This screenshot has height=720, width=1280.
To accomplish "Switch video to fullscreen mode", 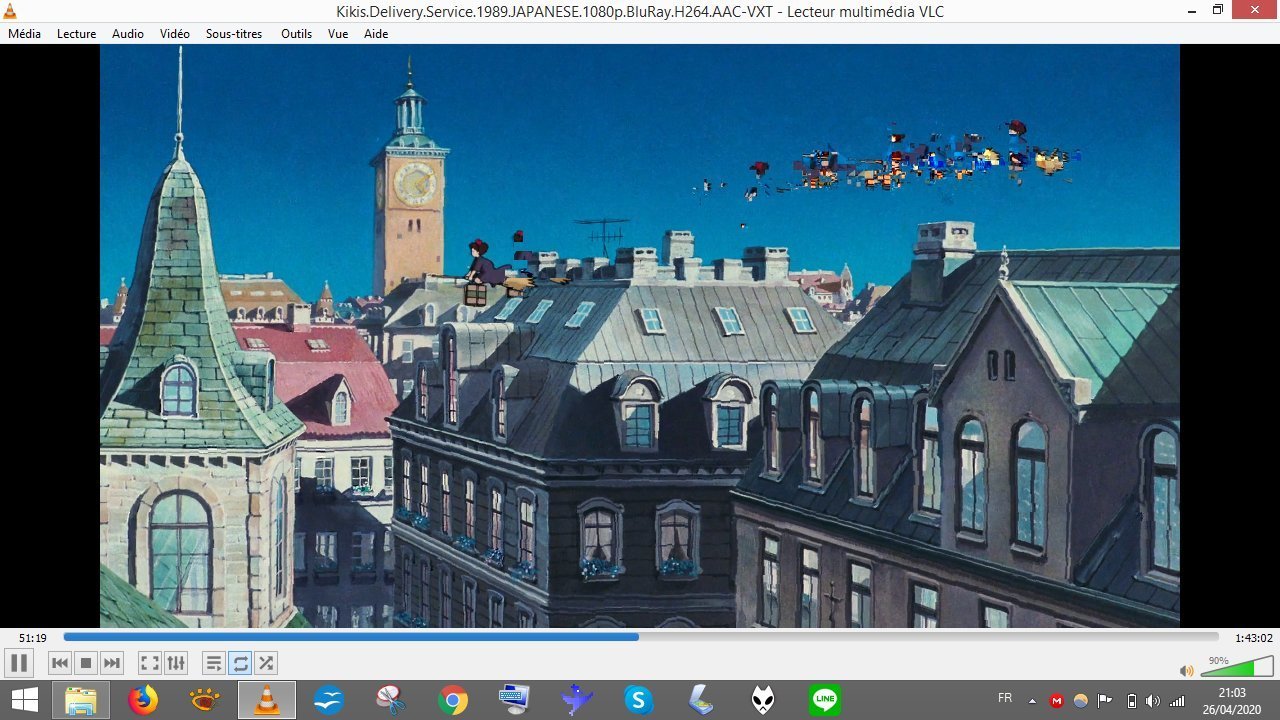I will 149,663.
